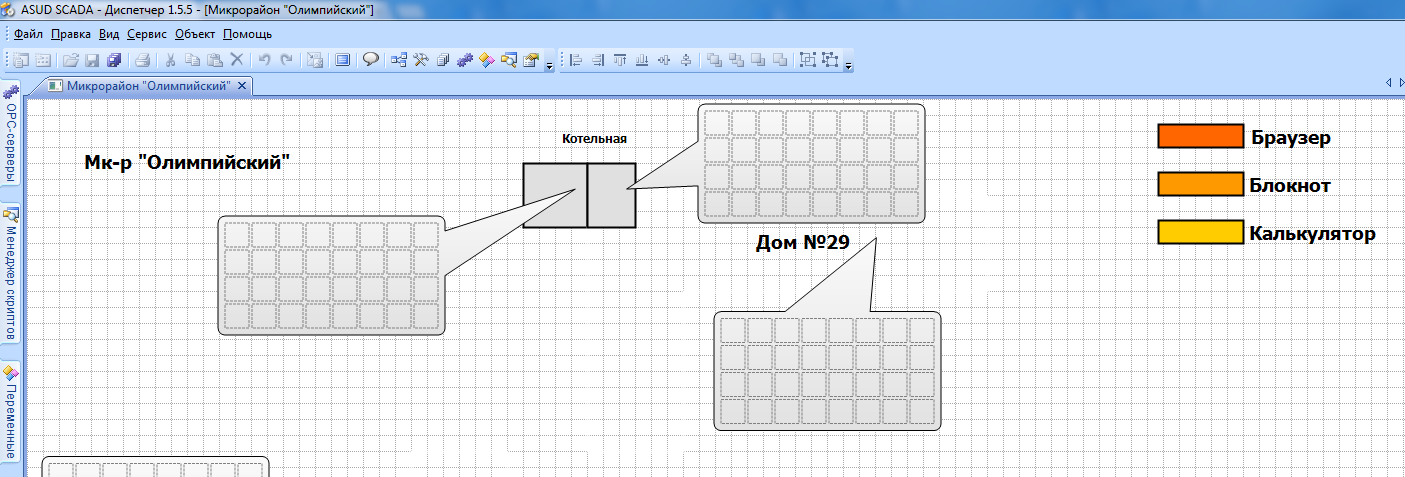Click the speech bubble toolbar icon
Screen dimensions: 1405x477
(370, 60)
